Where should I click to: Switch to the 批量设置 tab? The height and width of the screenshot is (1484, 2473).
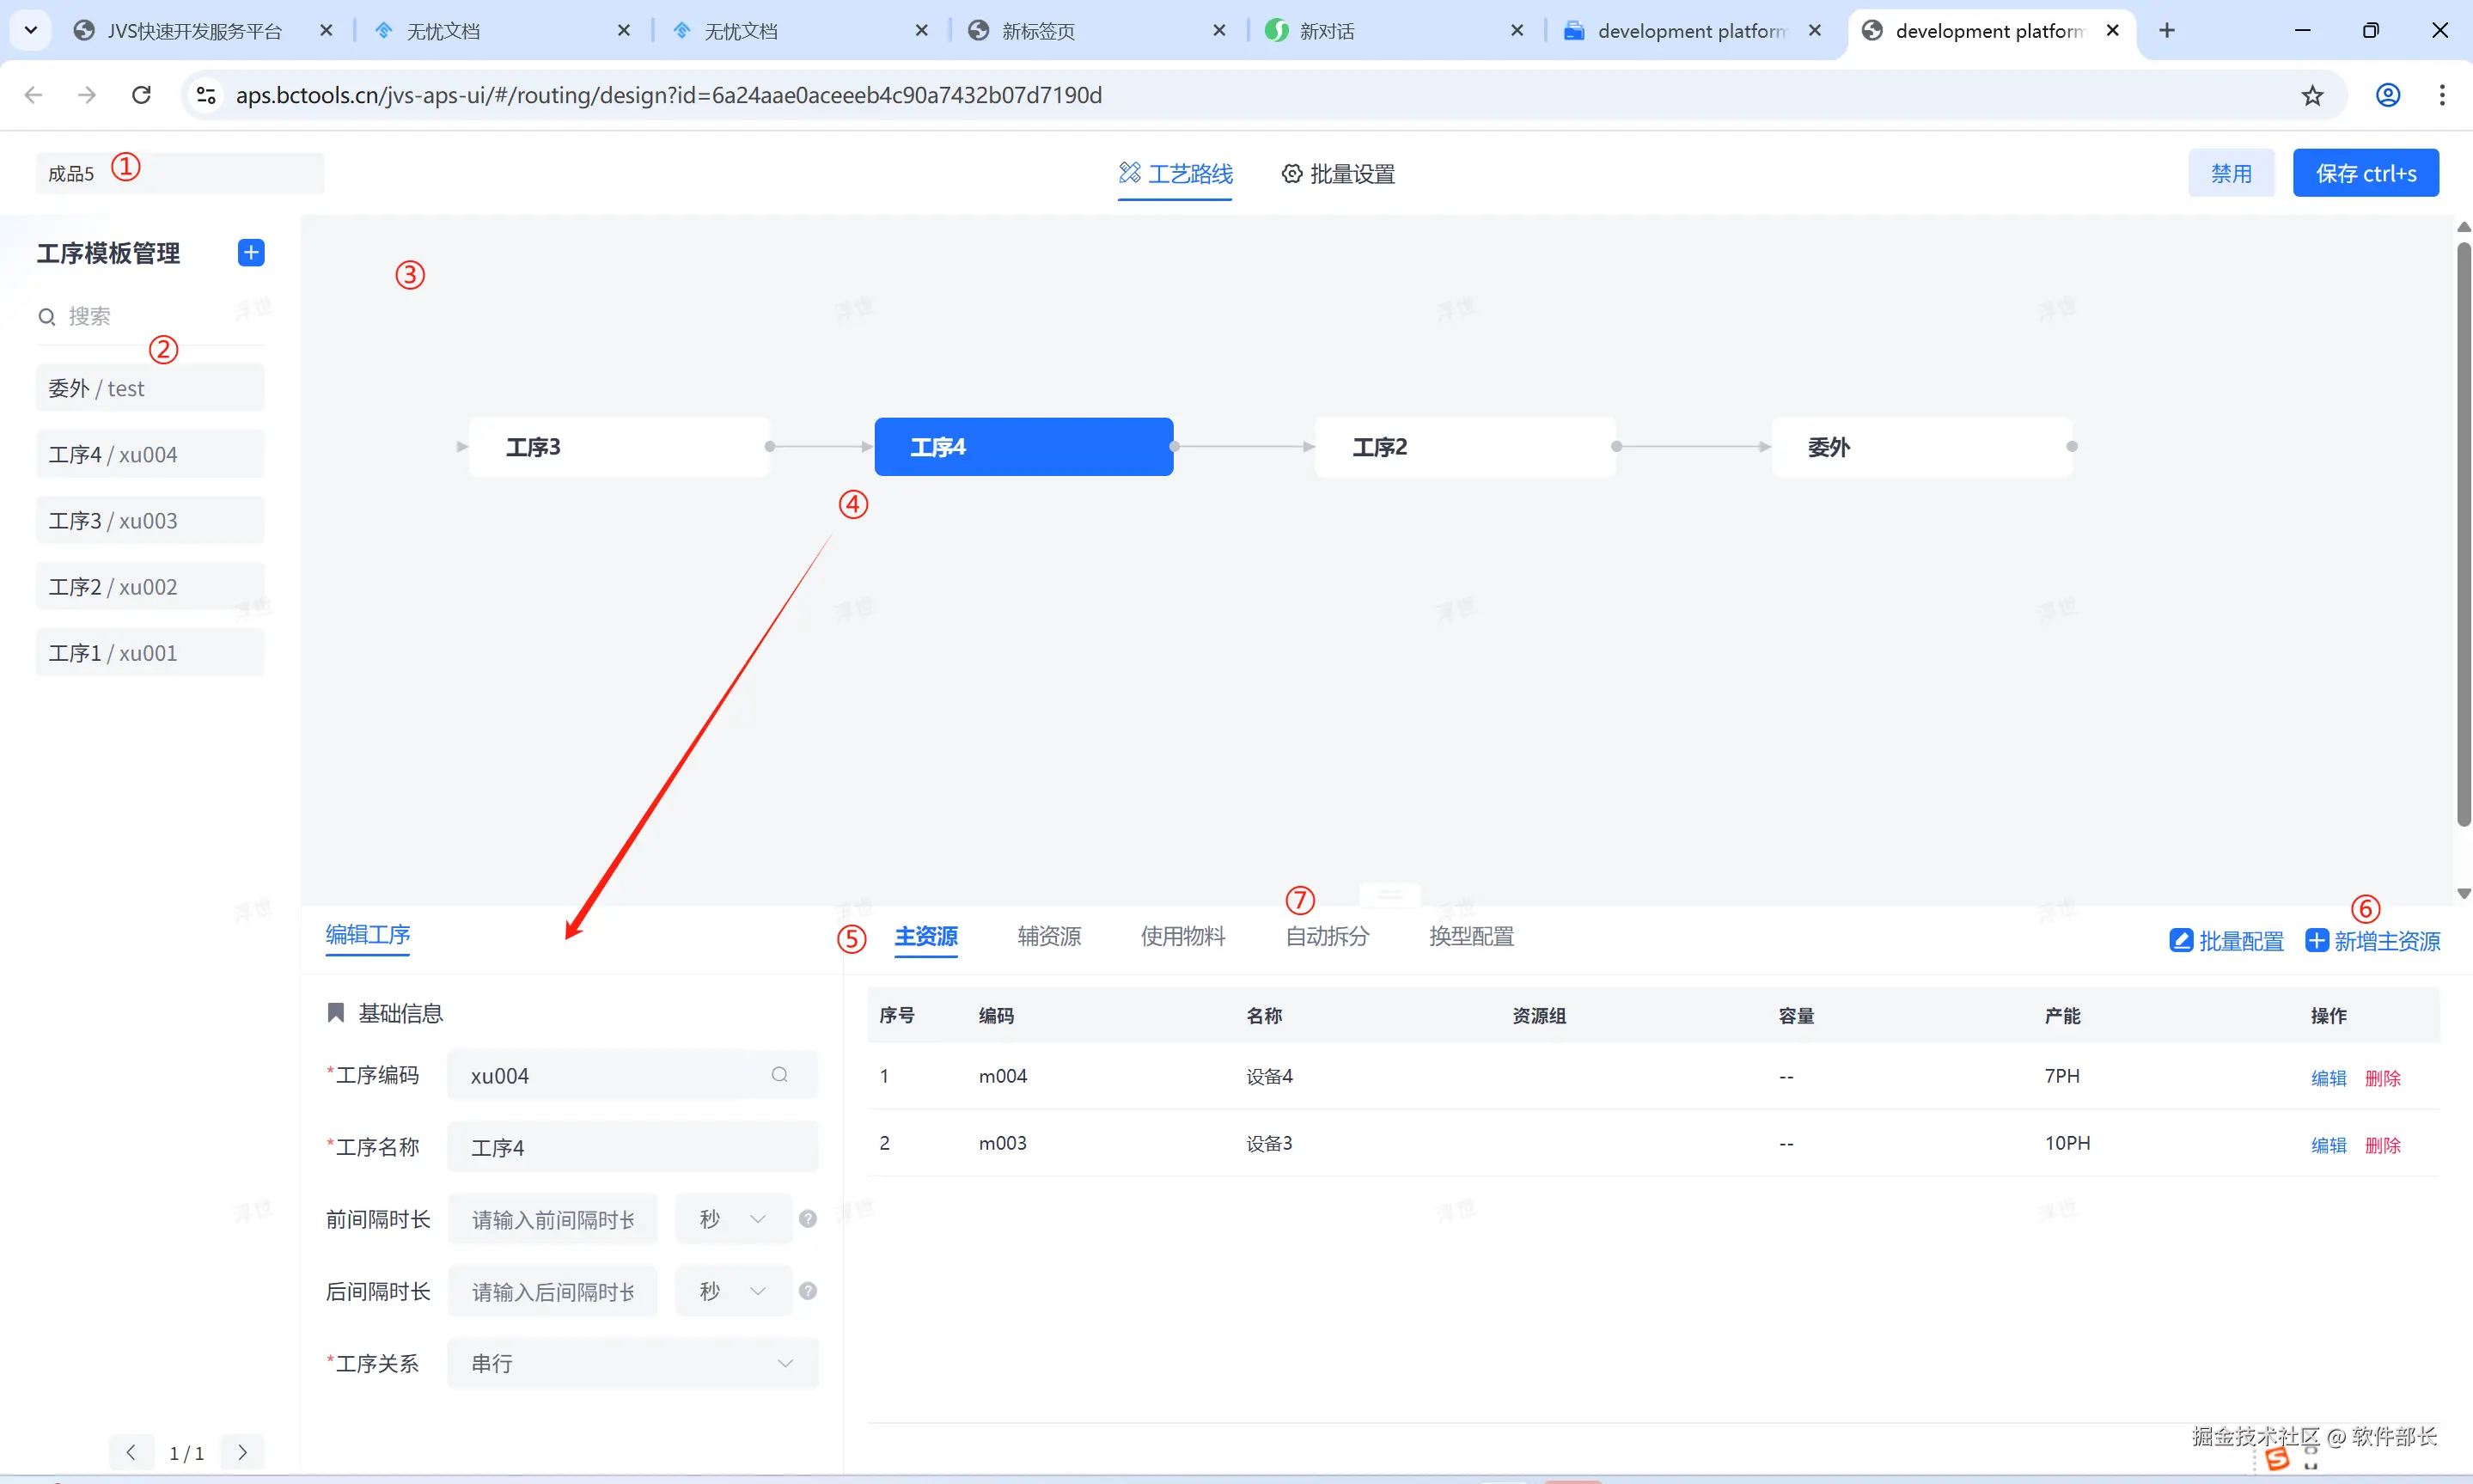(1338, 174)
